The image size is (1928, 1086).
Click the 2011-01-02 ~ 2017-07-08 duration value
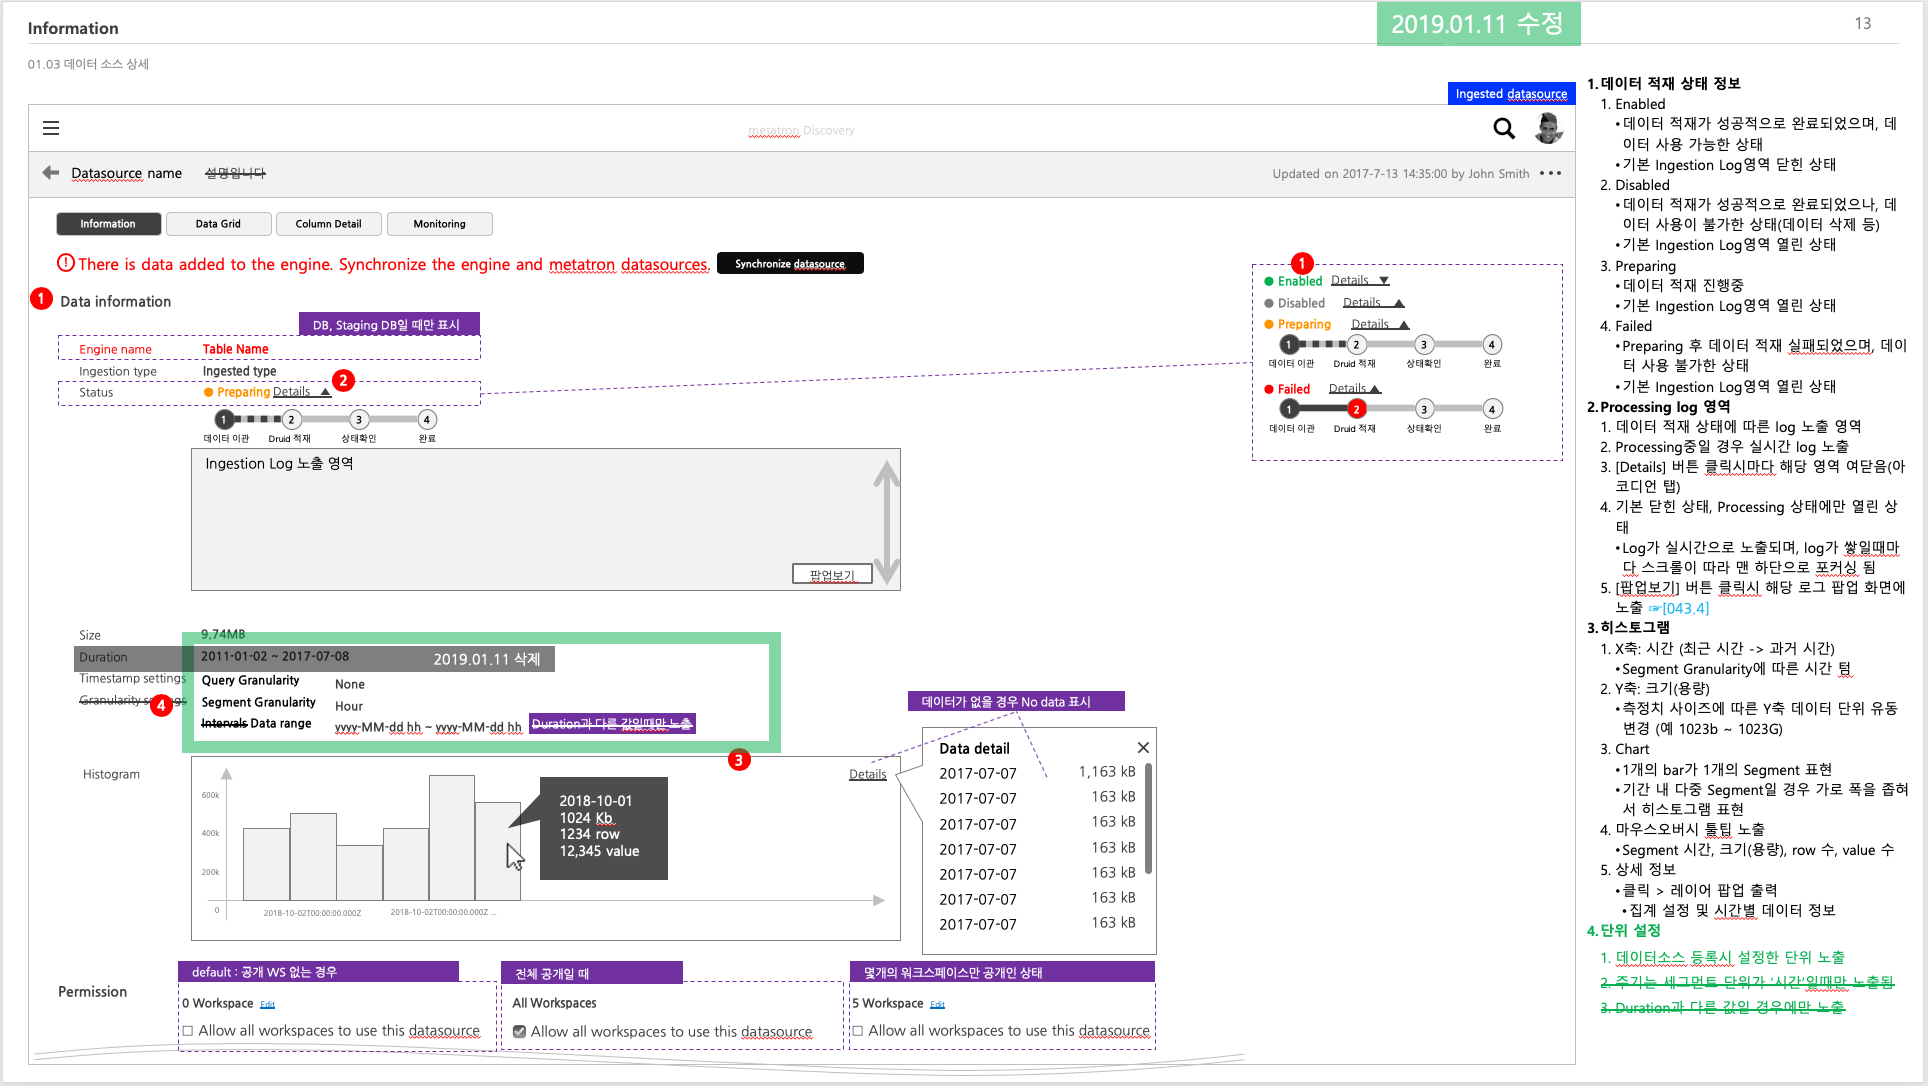275,656
